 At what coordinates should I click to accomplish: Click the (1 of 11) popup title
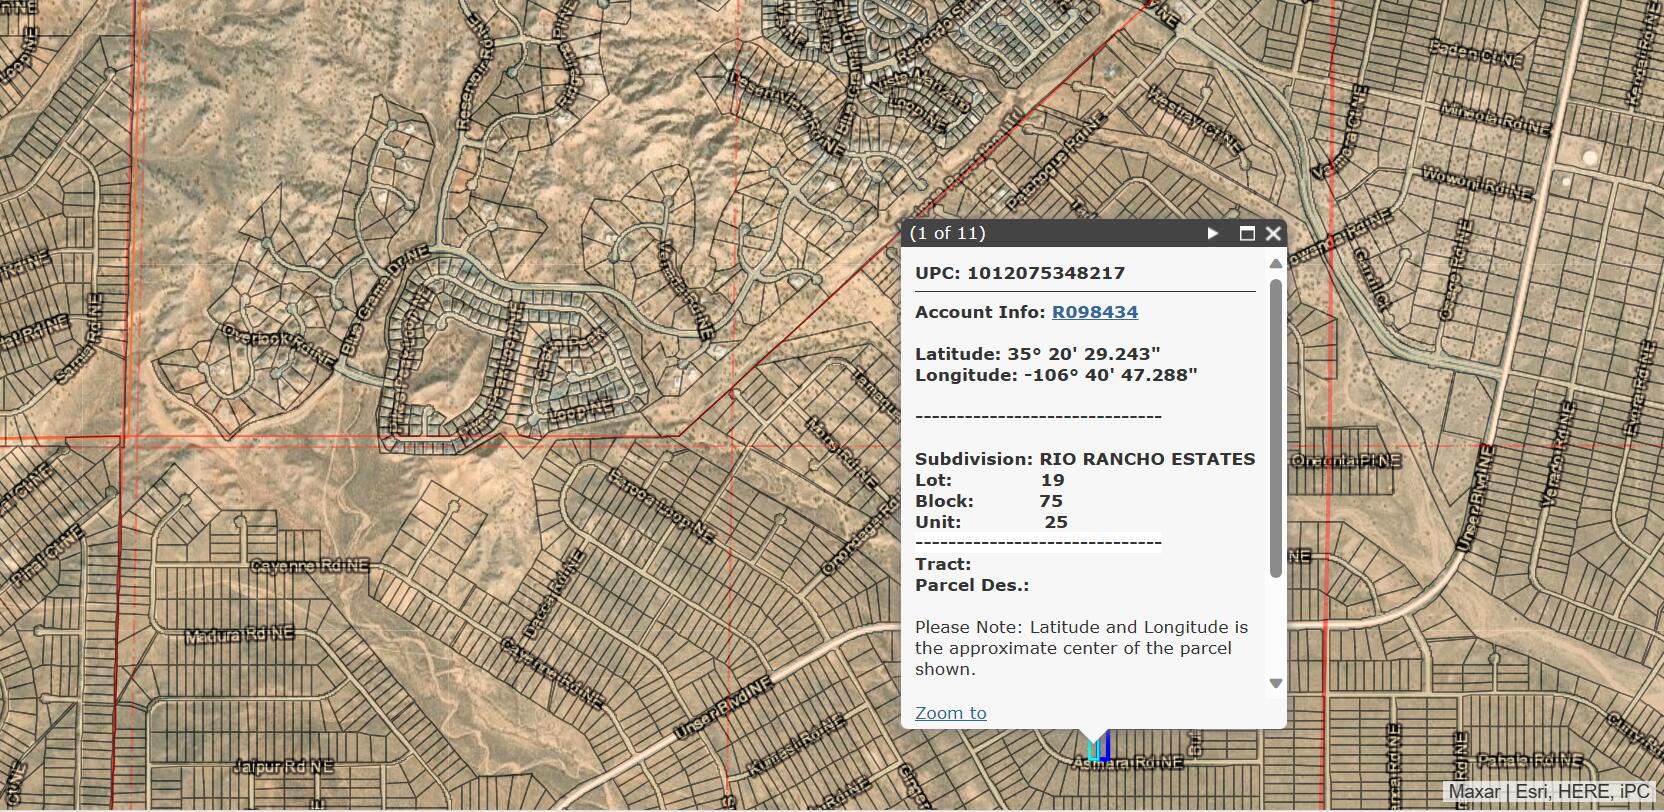pos(947,233)
